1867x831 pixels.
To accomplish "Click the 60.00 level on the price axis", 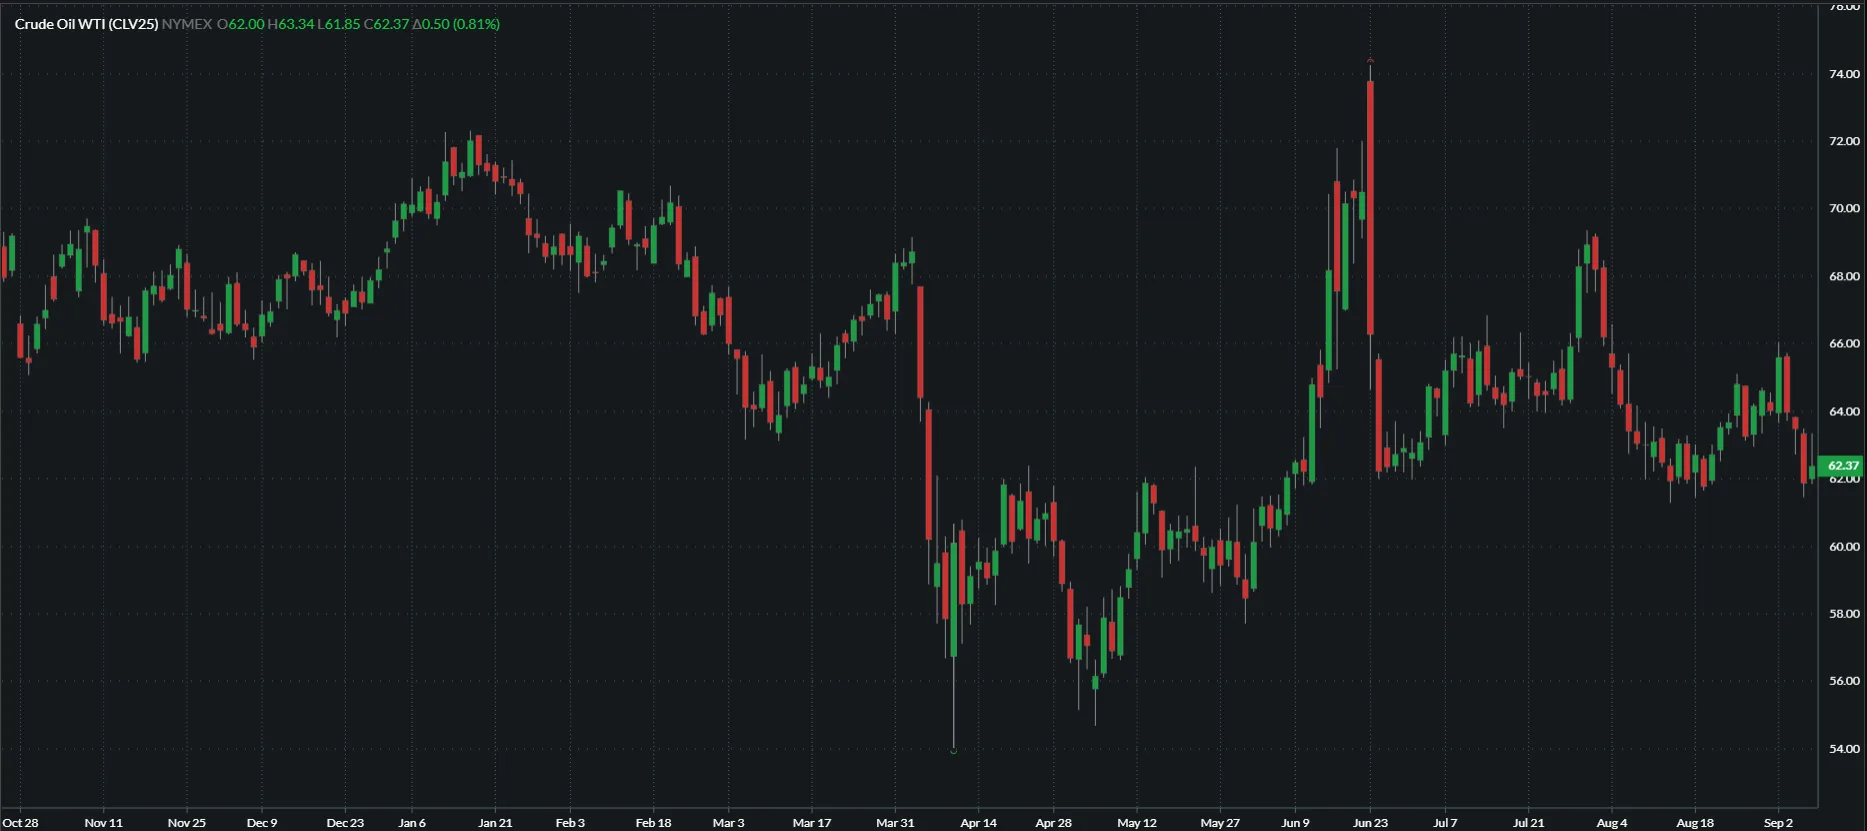I will click(1844, 546).
